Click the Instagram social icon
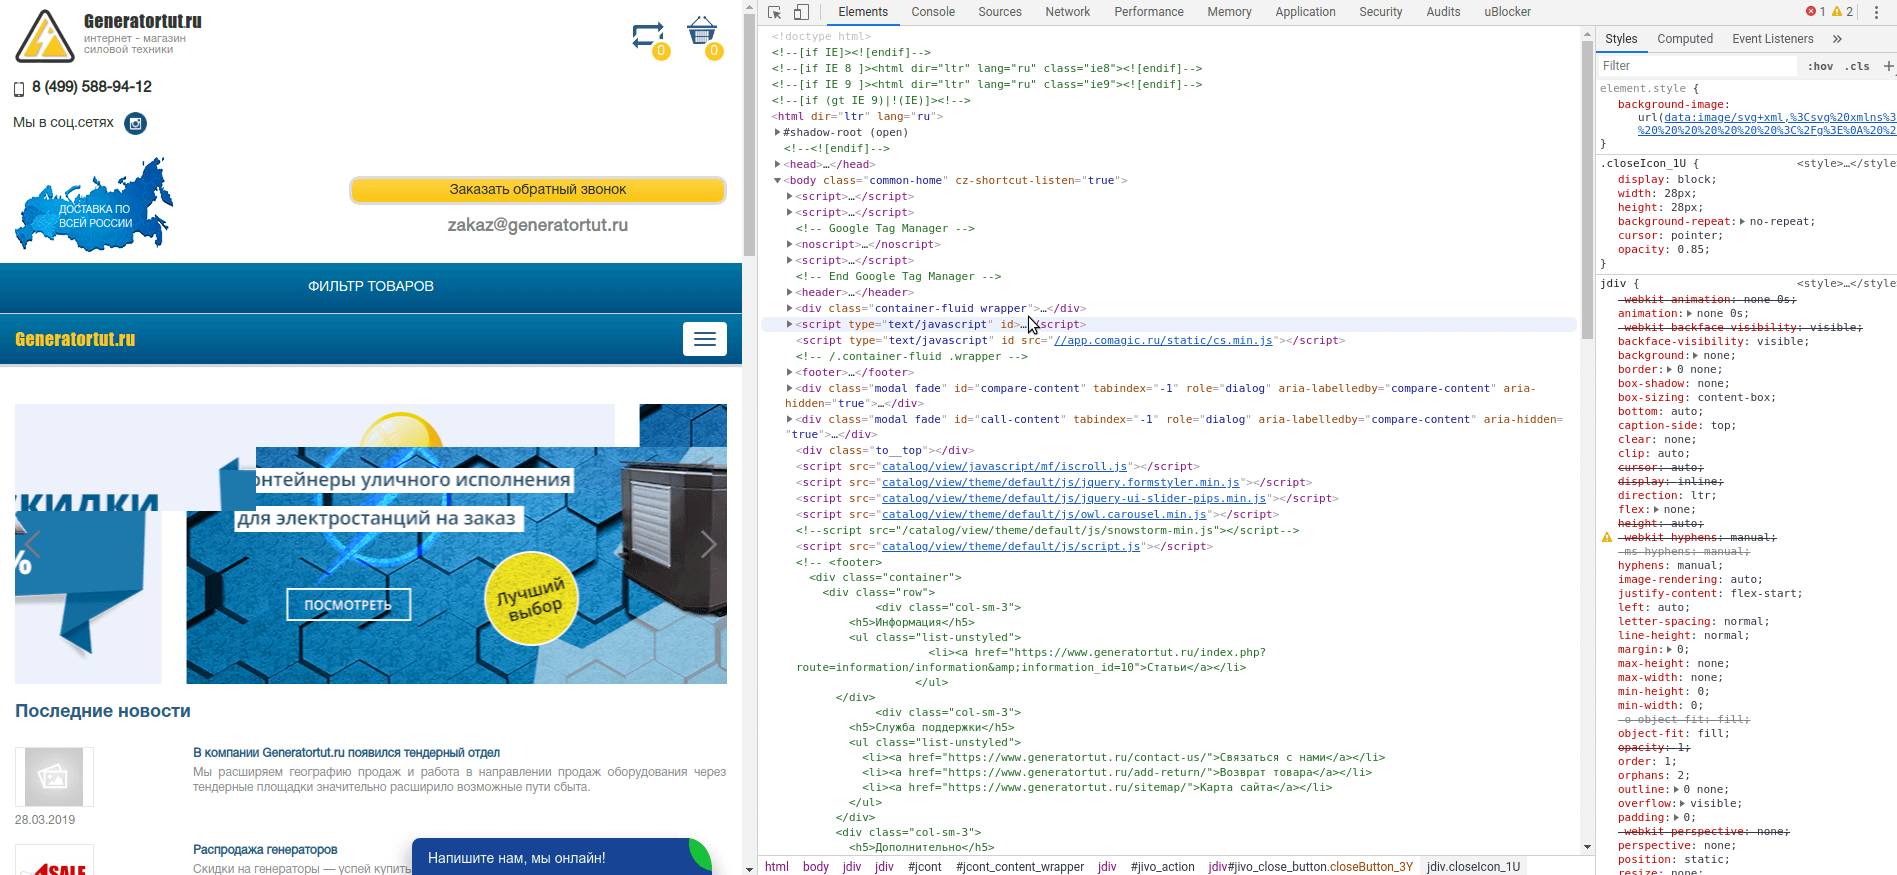Viewport: 1897px width, 875px height. pos(135,123)
